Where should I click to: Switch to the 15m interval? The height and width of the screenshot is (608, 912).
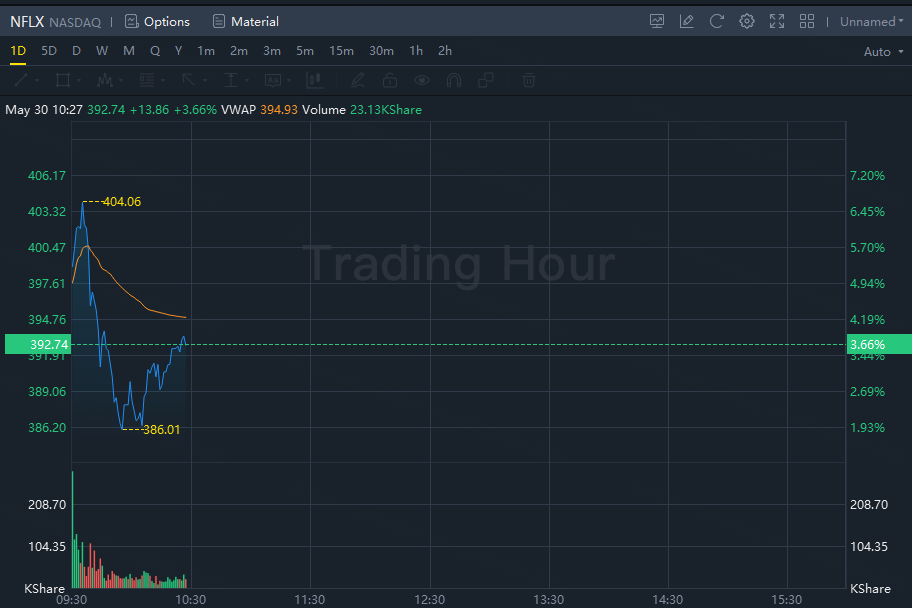(341, 51)
